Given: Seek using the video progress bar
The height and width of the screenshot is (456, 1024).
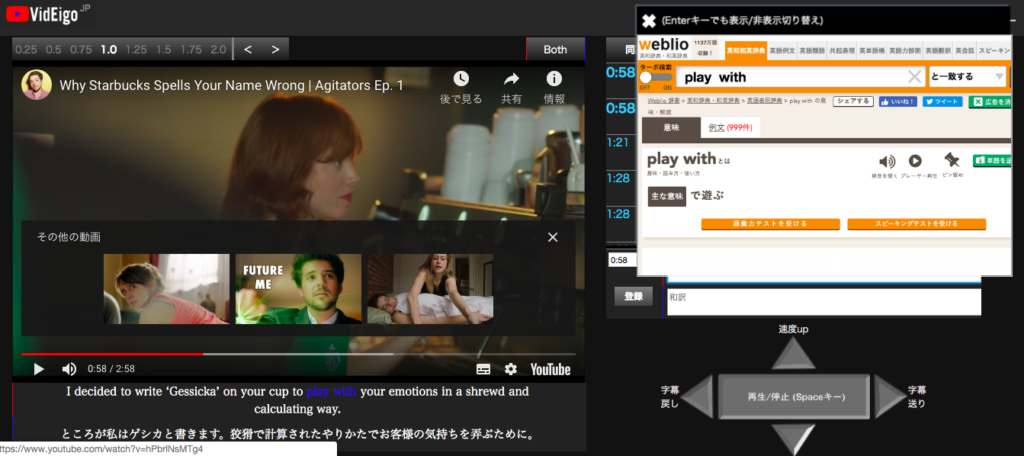Looking at the screenshot, I should coord(296,354).
